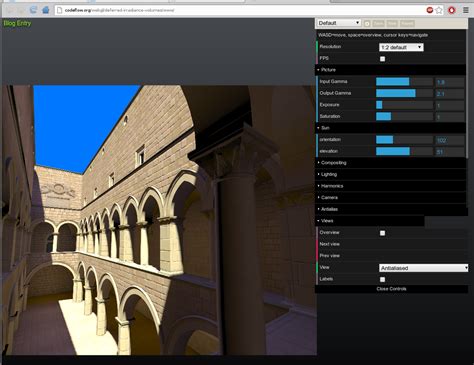Expand the Lighting folder
This screenshot has width=474, height=365.
pos(391,174)
